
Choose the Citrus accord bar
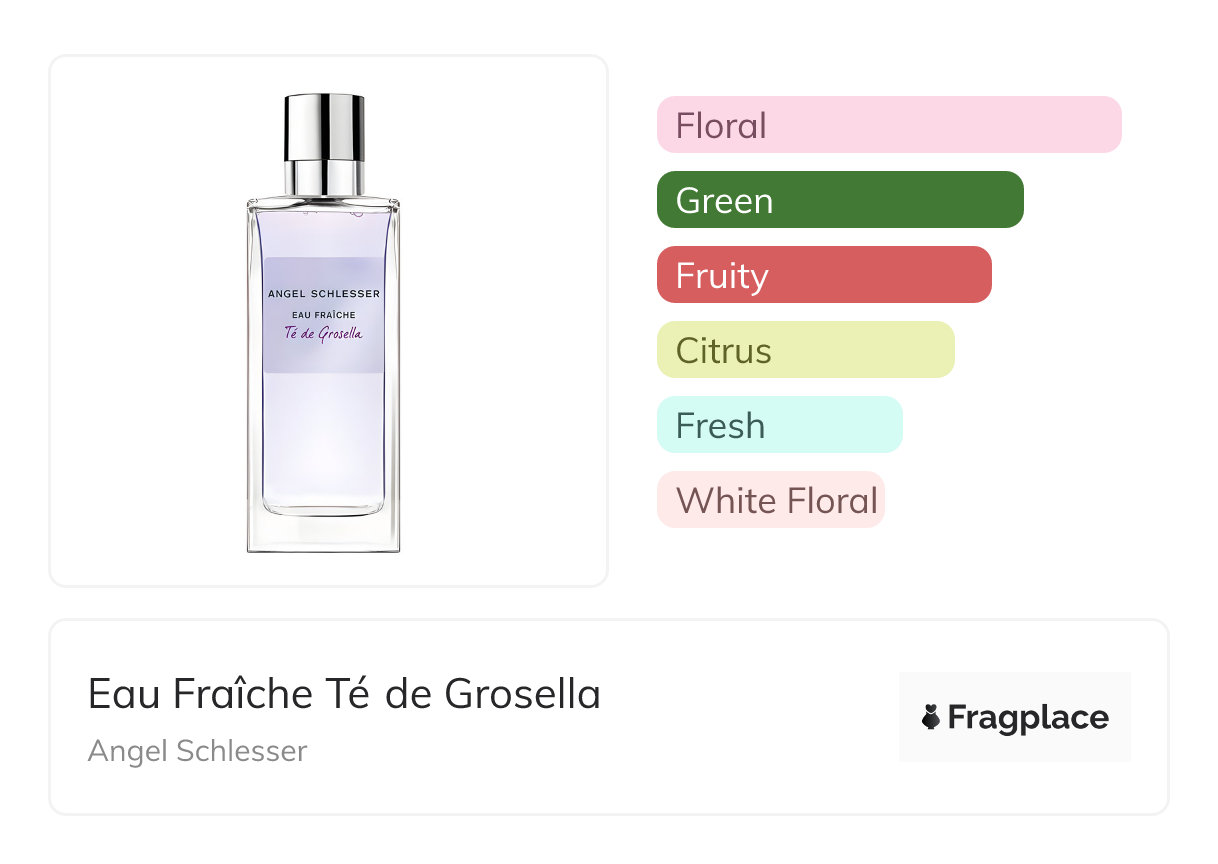(806, 350)
